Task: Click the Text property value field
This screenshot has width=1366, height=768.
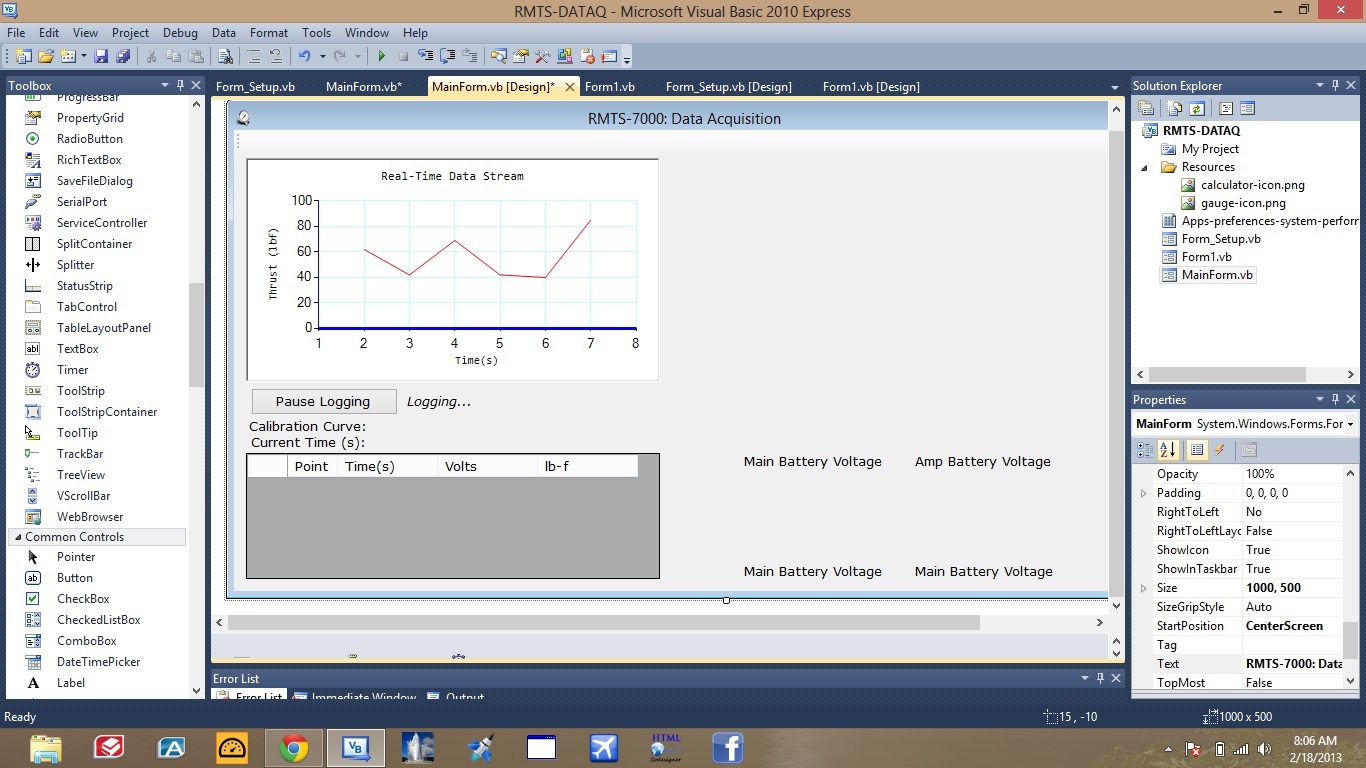Action: [x=1291, y=664]
